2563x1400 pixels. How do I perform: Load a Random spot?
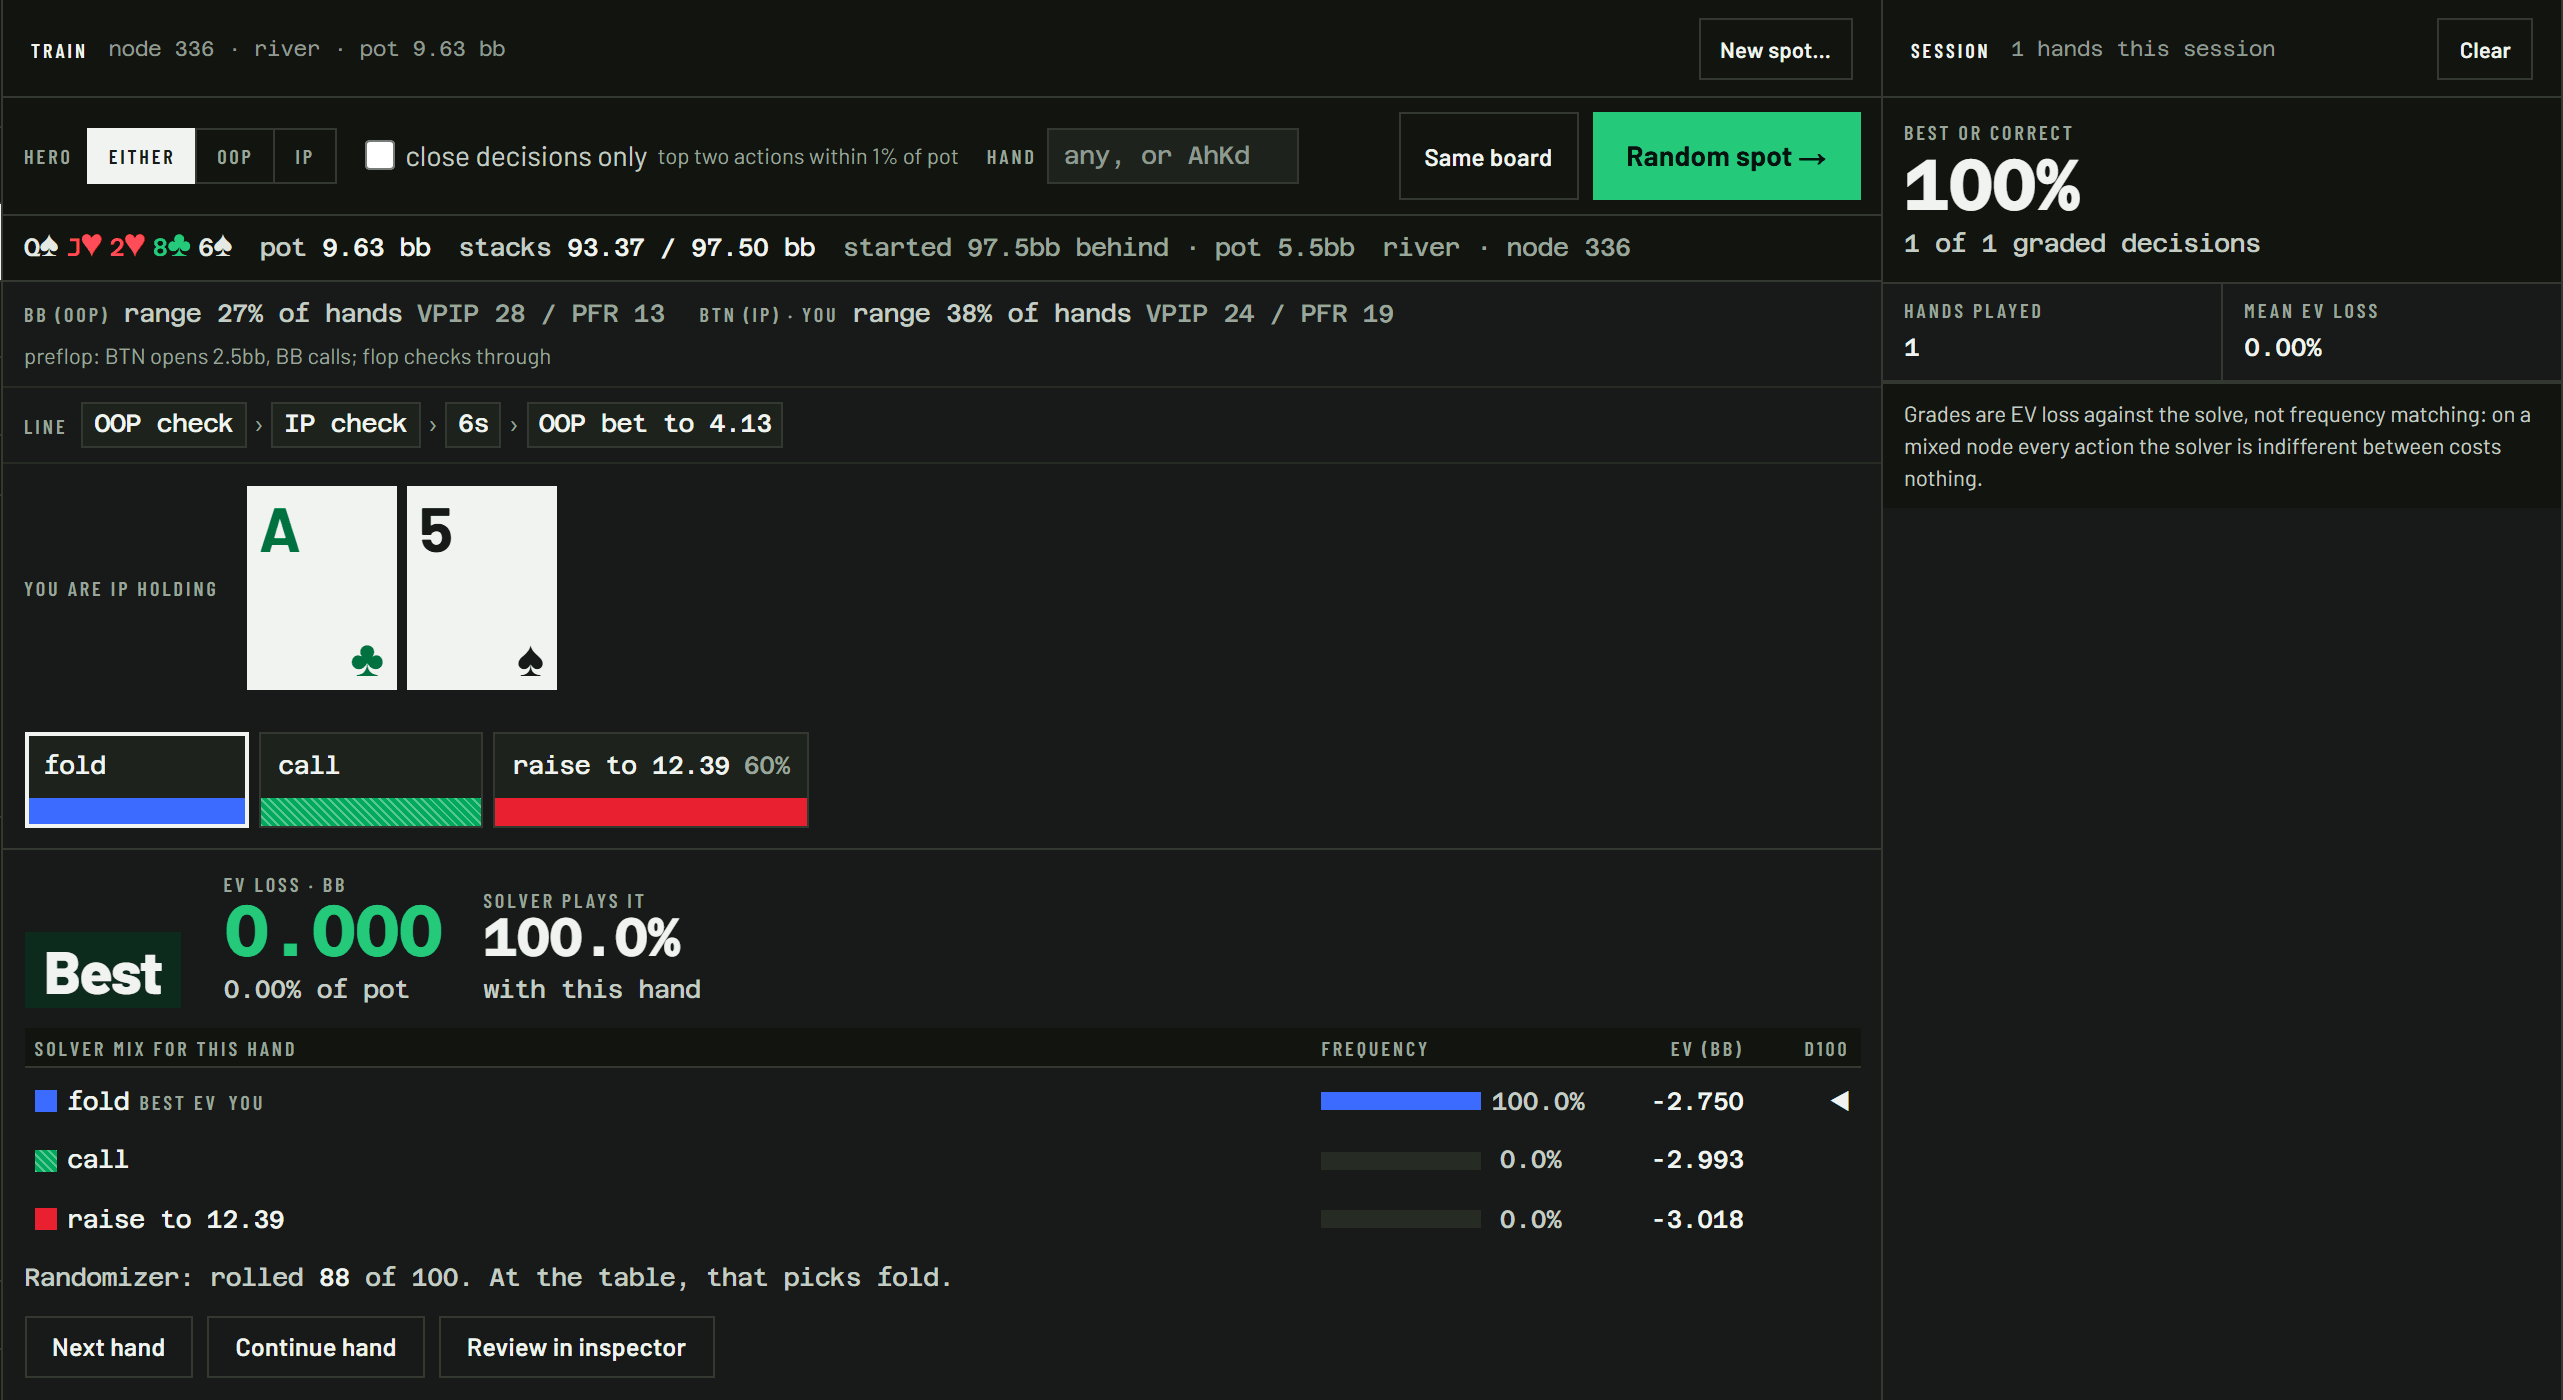point(1726,157)
